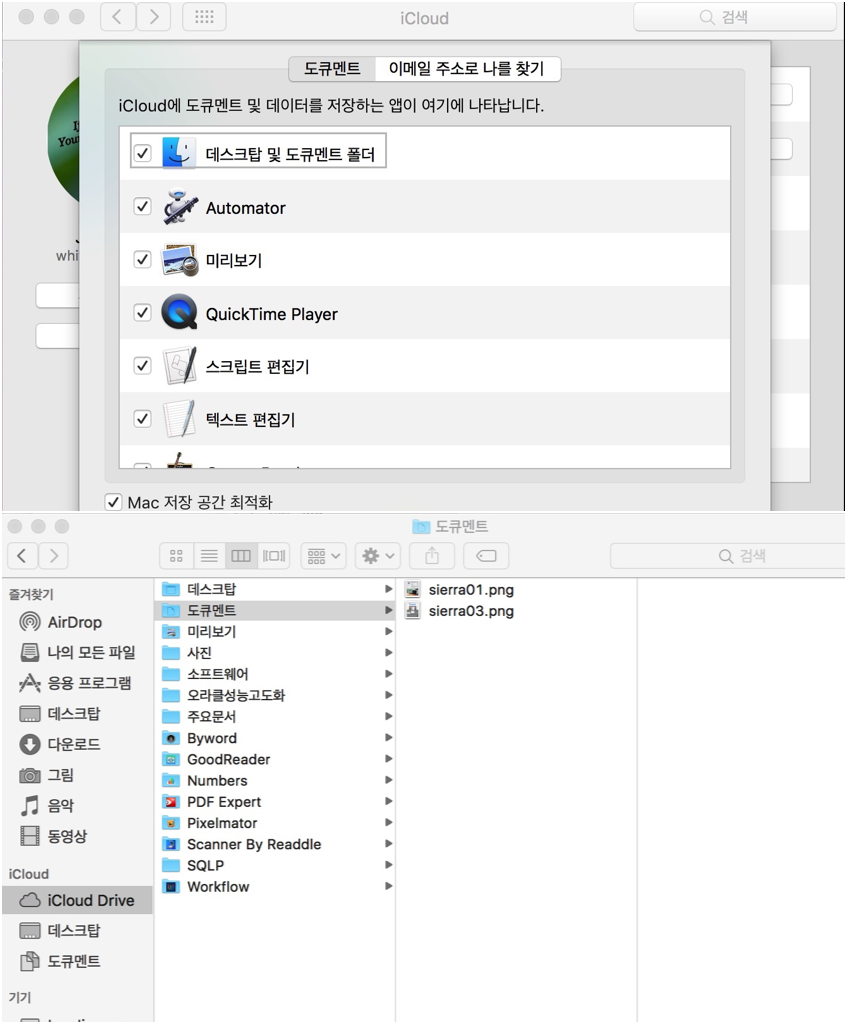
Task: Click the 미리보기 app icon
Action: 180,260
